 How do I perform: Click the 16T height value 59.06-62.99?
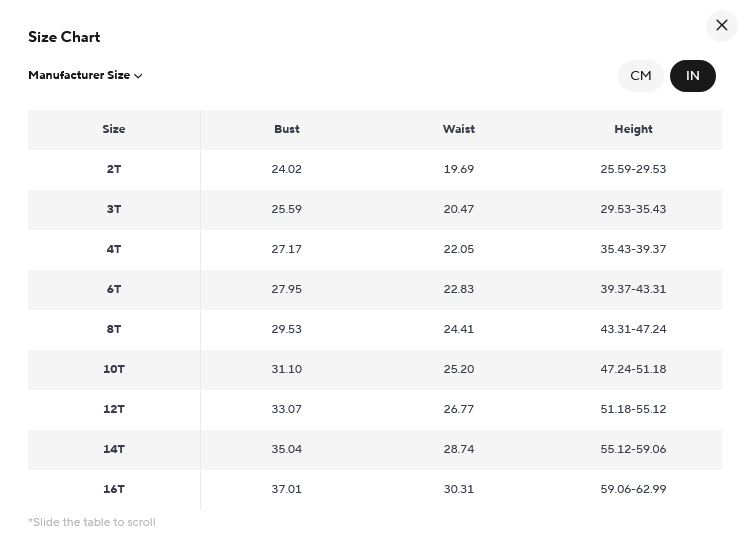point(633,489)
